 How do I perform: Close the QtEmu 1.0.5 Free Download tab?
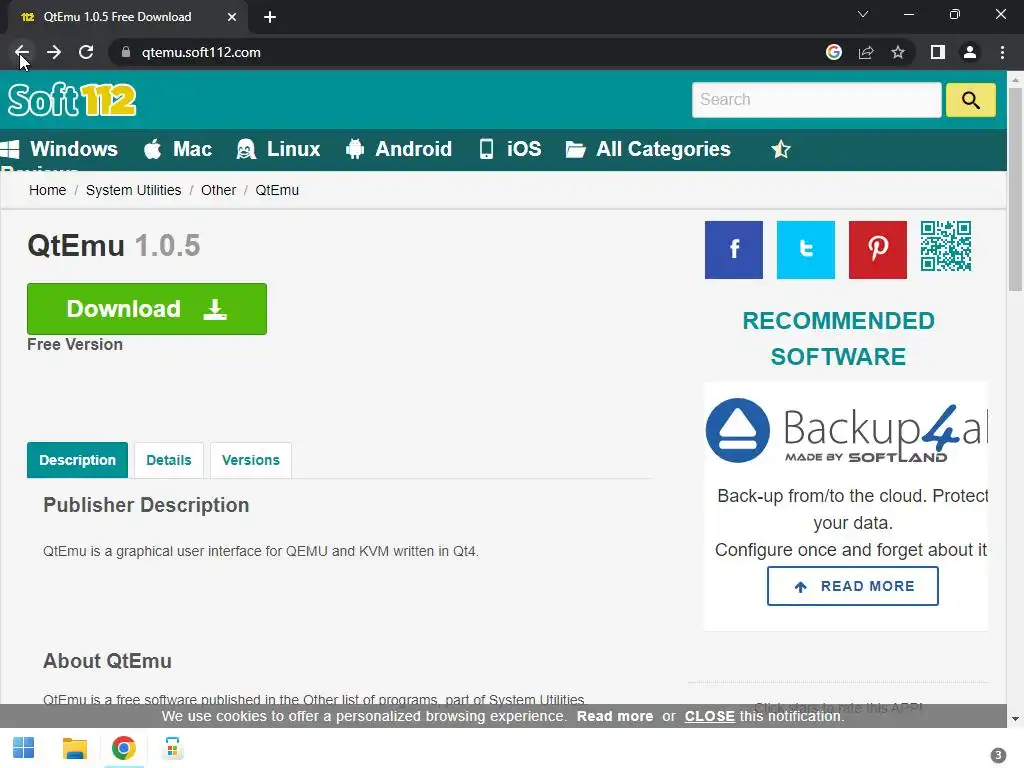click(232, 17)
